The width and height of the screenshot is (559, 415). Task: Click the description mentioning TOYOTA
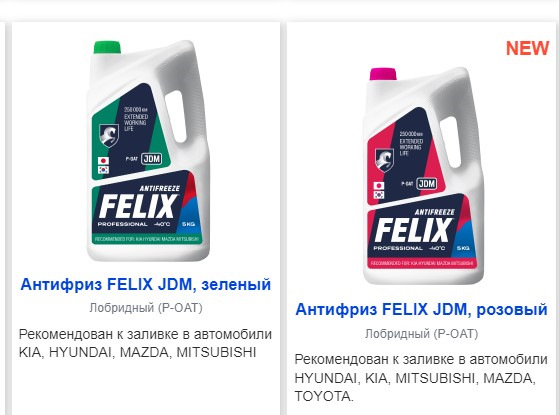pos(421,378)
